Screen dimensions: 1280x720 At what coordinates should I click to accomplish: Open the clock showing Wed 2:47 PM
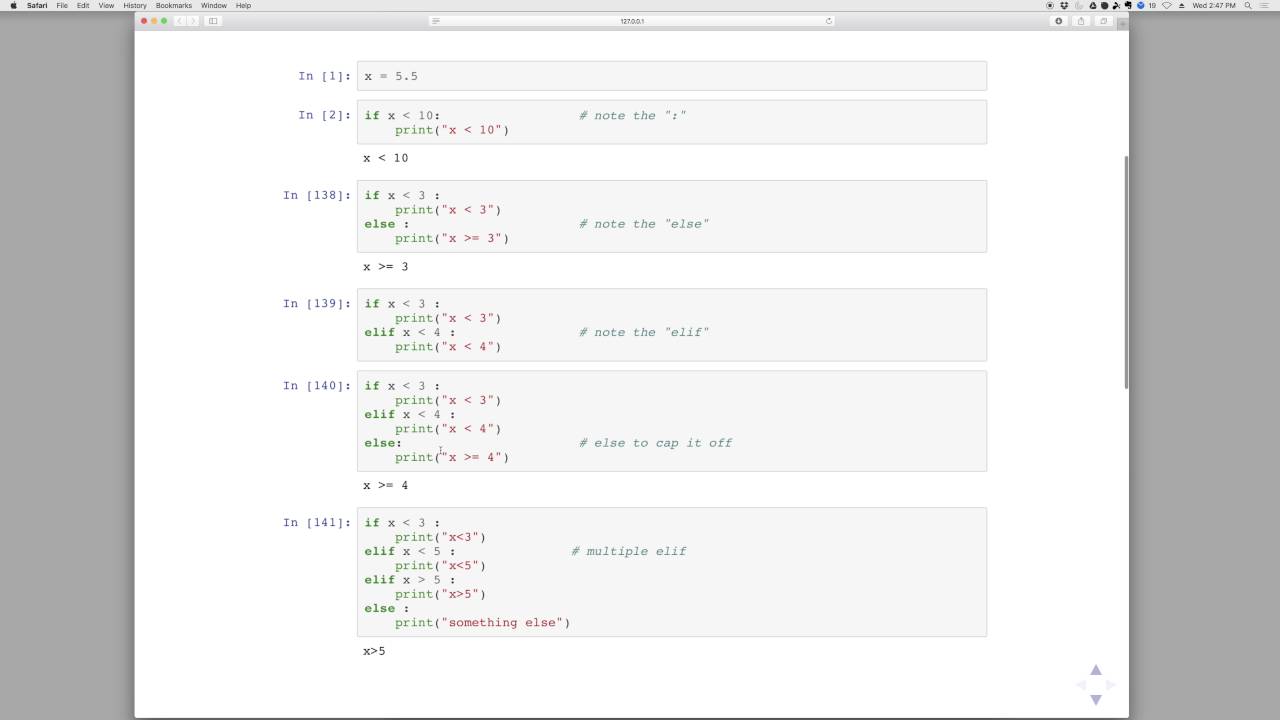pyautogui.click(x=1214, y=5)
